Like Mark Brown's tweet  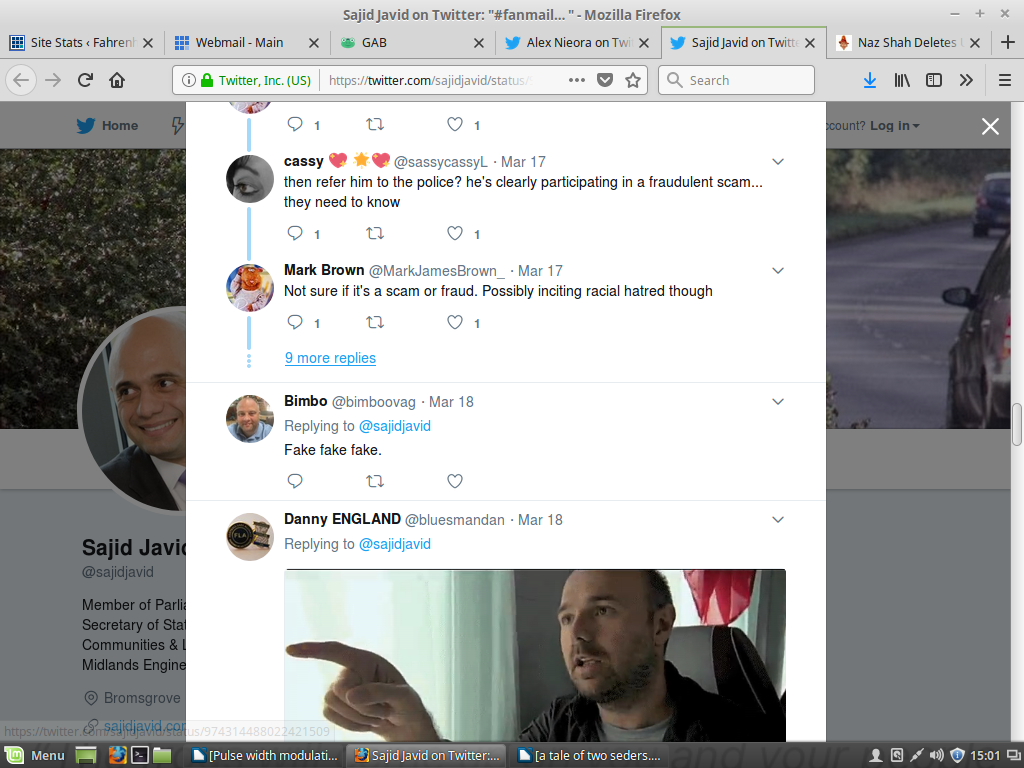pyautogui.click(x=455, y=323)
